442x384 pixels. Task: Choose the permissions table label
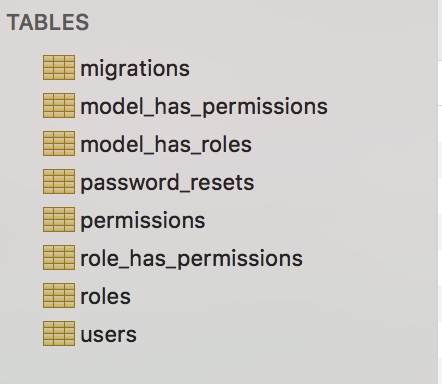point(143,221)
